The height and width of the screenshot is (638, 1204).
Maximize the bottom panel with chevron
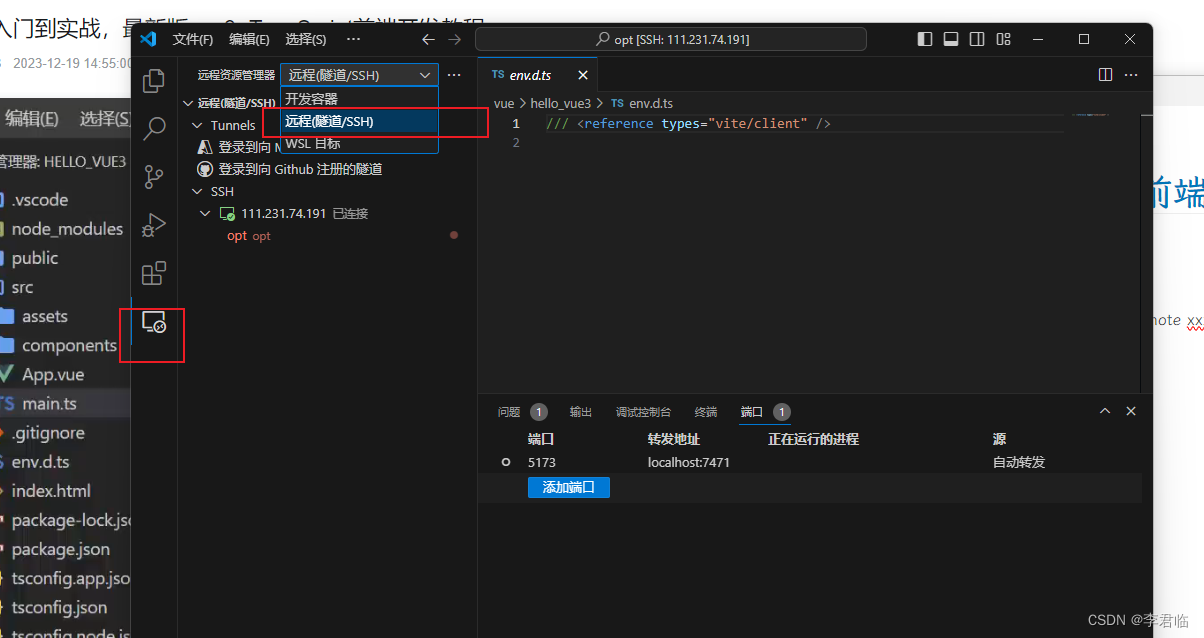1105,411
